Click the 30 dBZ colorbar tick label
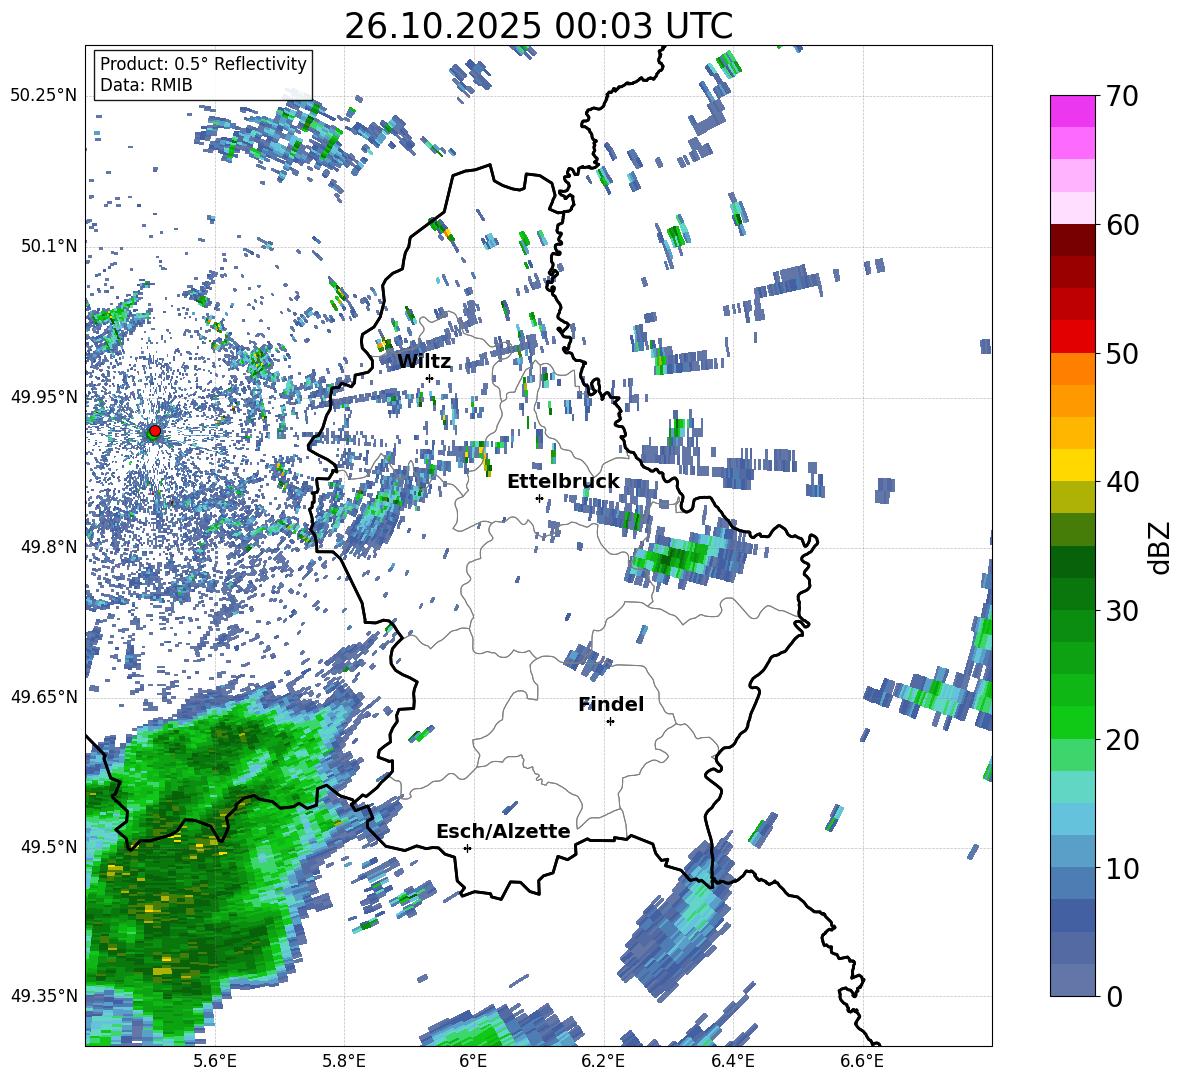Viewport: 1184px width, 1081px height. [1123, 611]
